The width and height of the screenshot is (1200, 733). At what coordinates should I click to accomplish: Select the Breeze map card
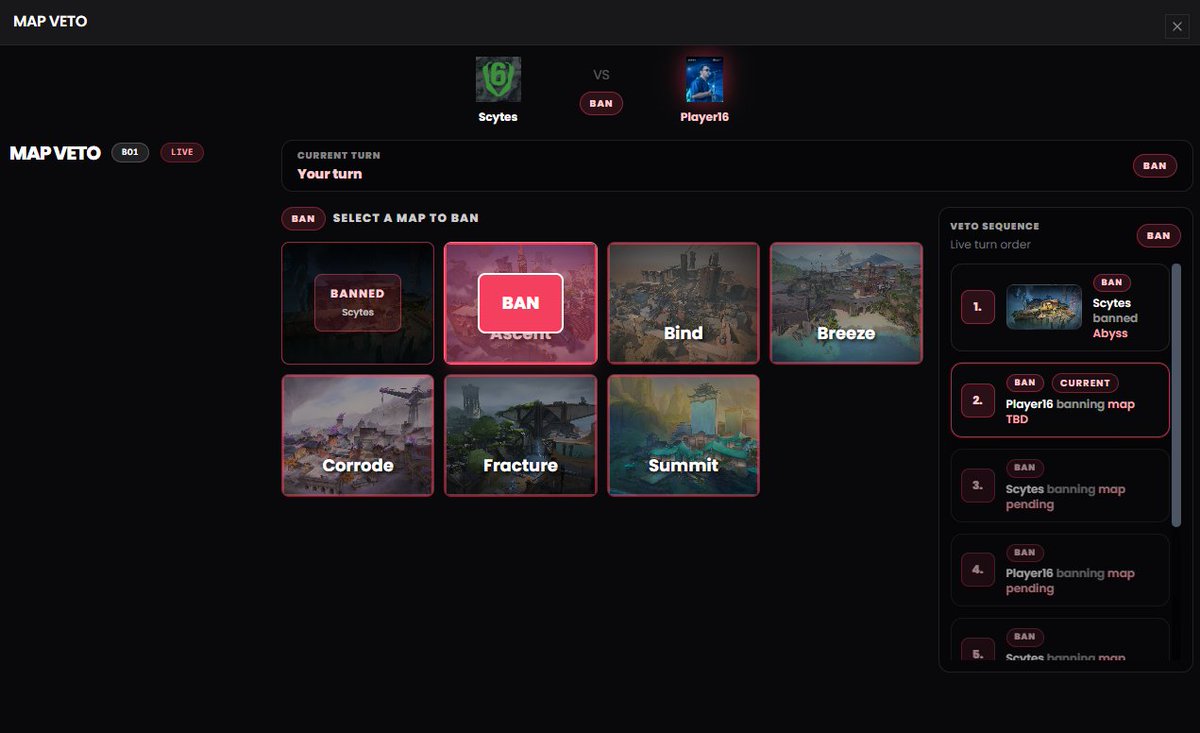coord(846,303)
